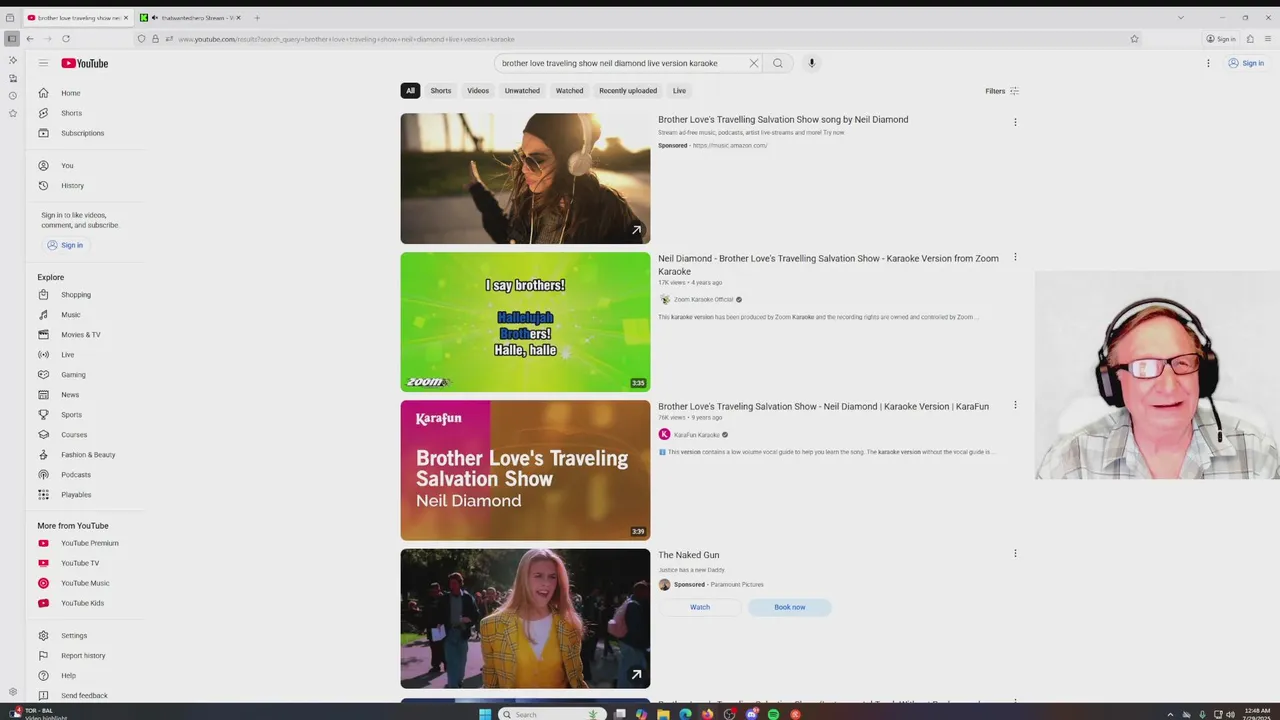Viewport: 1280px width, 720px height.
Task: Go back with the browser back arrow
Action: 30,39
